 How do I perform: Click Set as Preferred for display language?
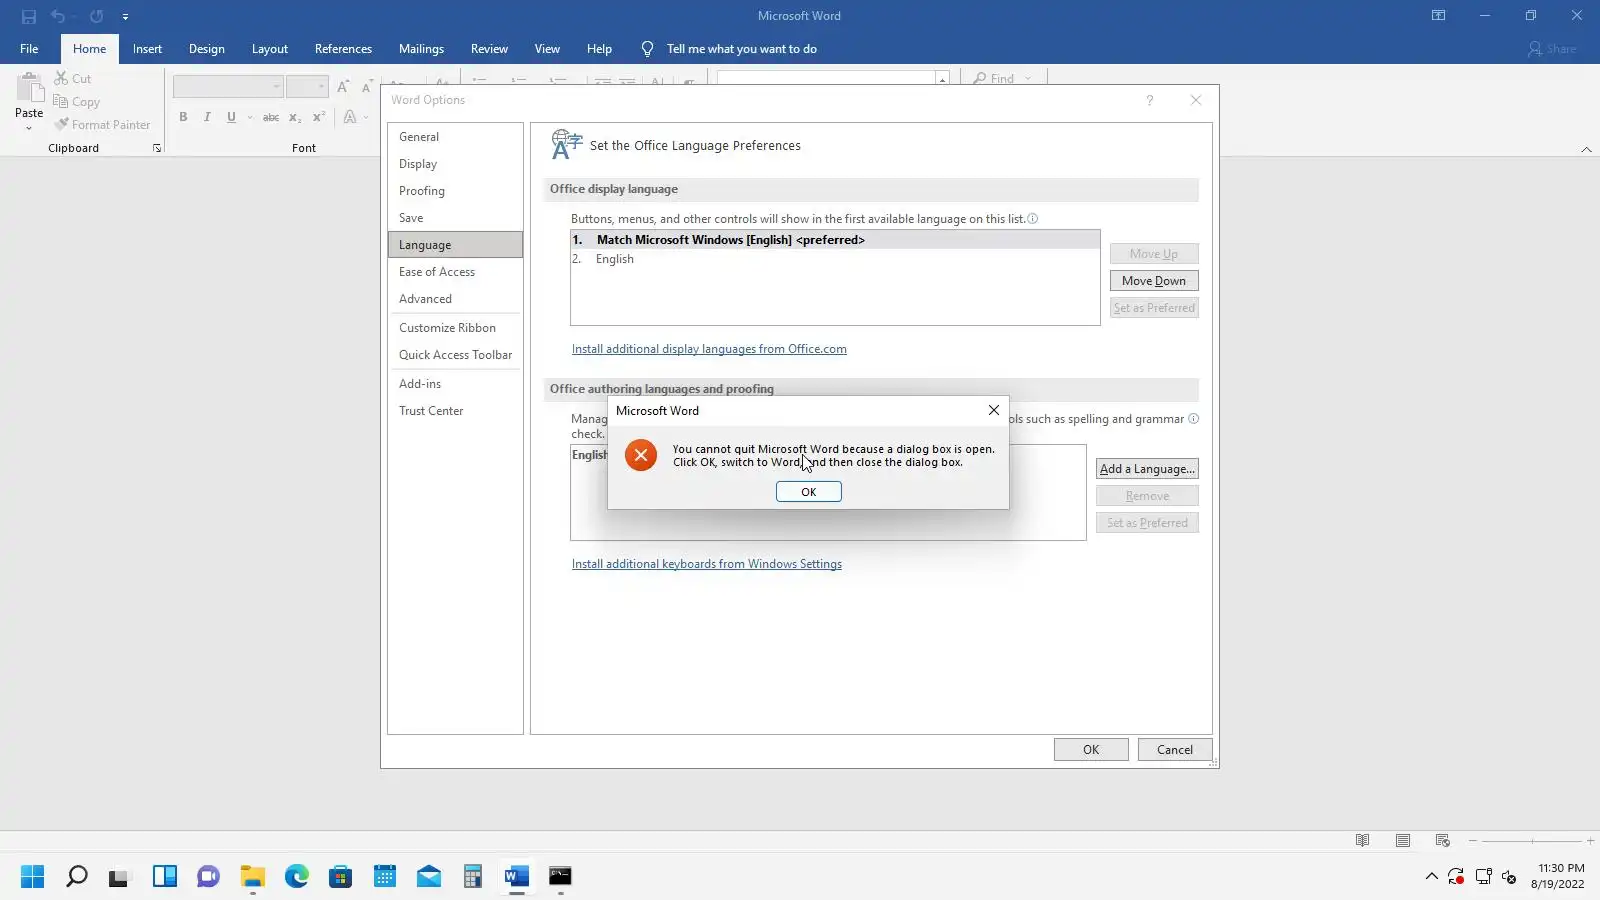point(1154,308)
